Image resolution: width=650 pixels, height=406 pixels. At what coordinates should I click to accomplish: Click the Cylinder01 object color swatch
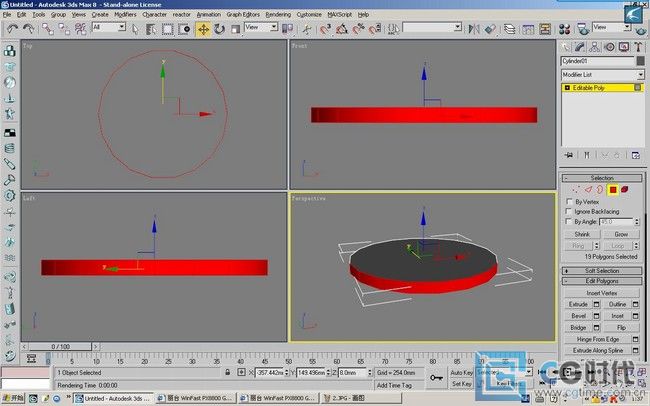[x=640, y=61]
